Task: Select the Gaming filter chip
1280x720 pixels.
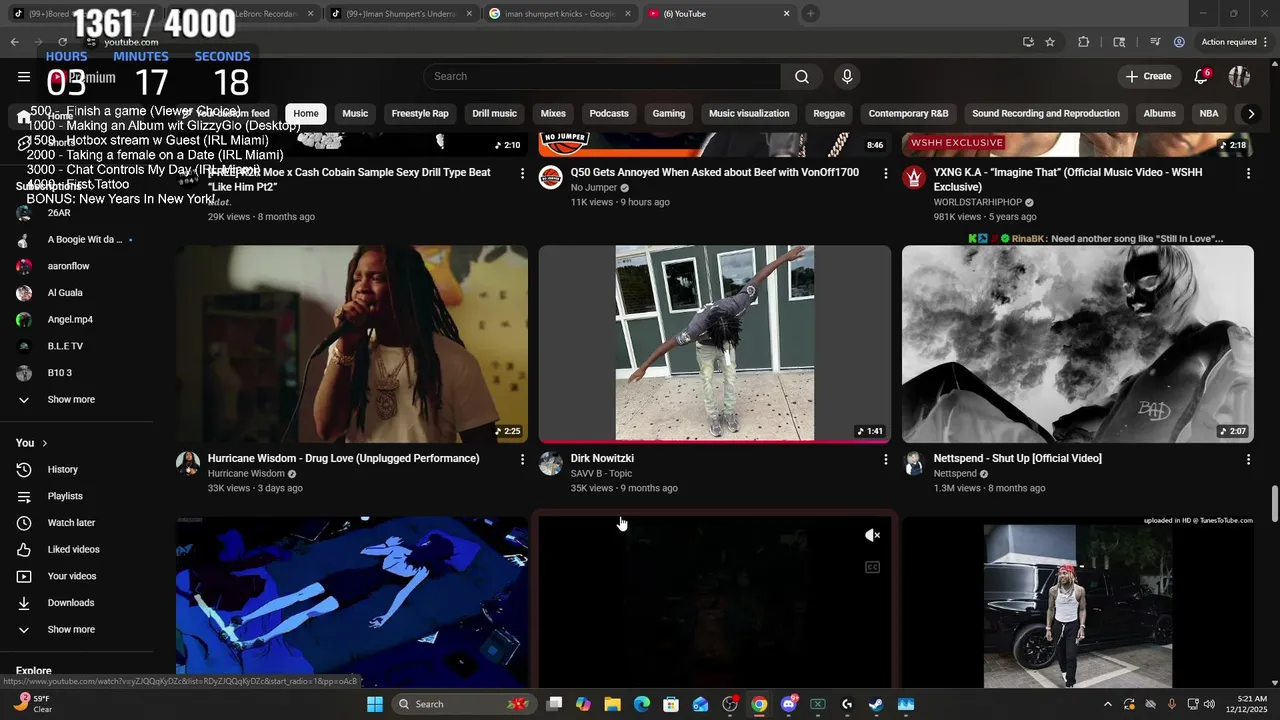Action: 669,114
